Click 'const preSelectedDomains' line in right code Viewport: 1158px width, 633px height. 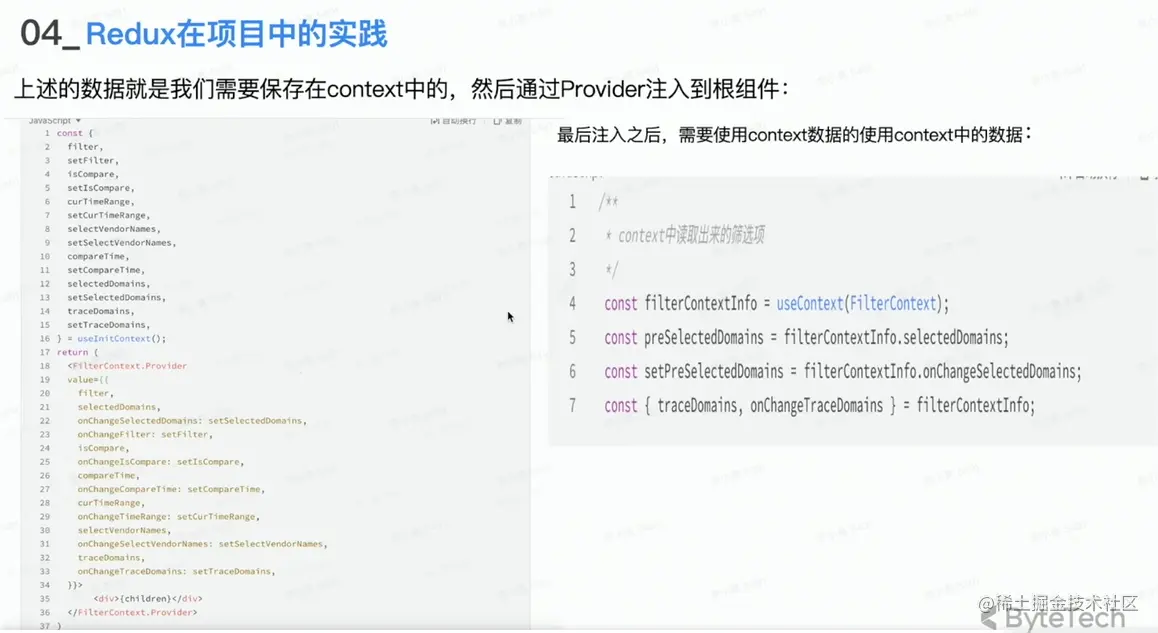tap(806, 338)
